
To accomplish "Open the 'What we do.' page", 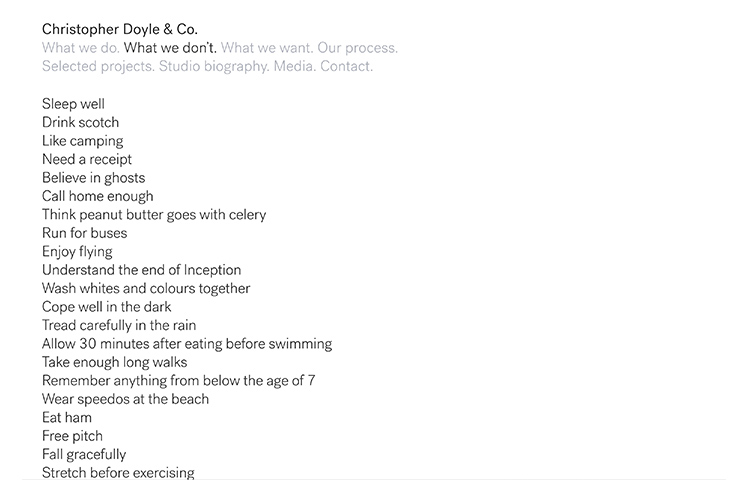I will [x=80, y=48].
